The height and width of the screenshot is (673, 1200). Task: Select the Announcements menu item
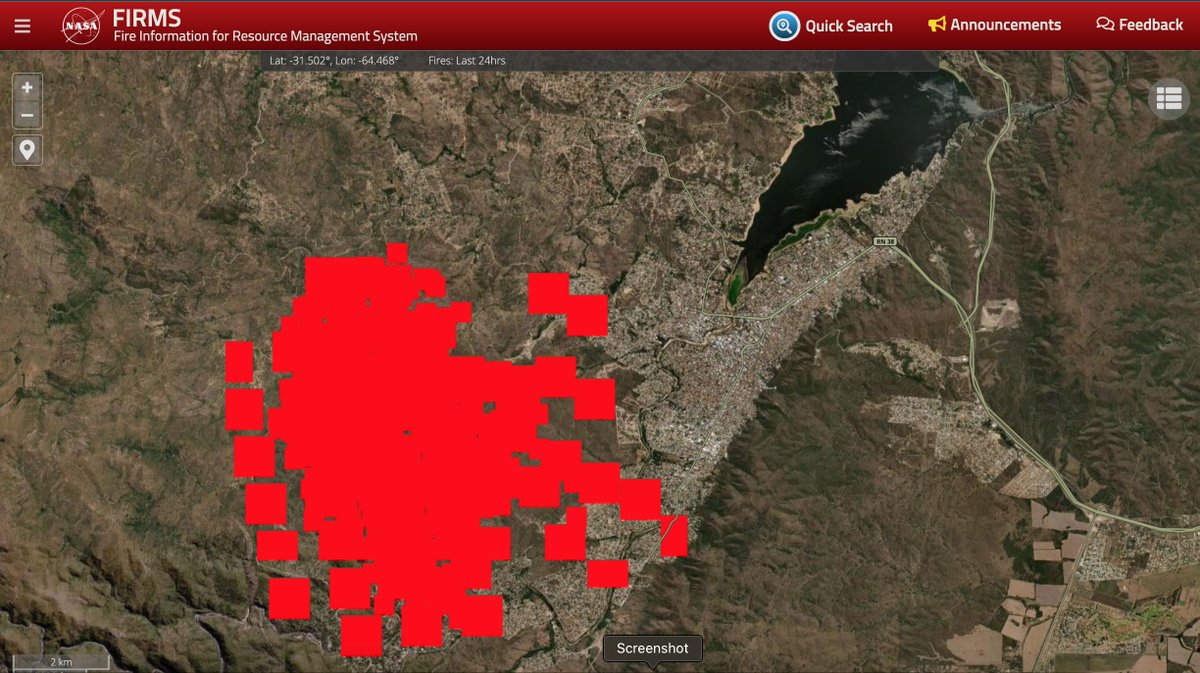[1004, 24]
